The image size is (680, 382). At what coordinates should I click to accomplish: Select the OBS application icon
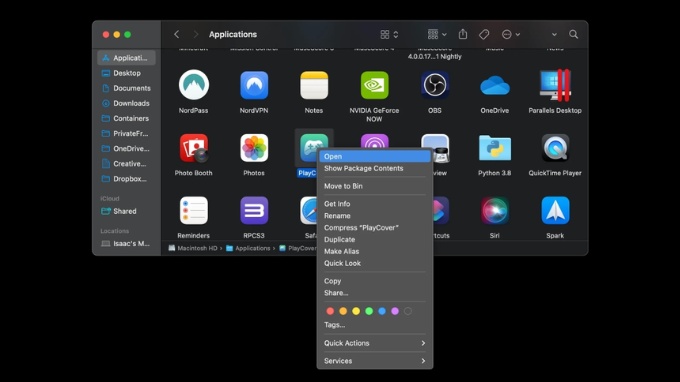pyautogui.click(x=435, y=85)
